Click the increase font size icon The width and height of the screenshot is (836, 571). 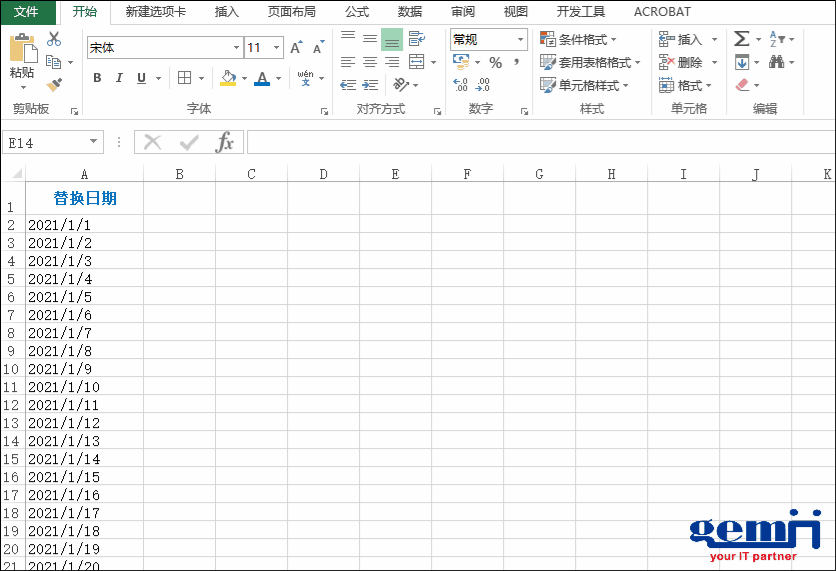click(x=296, y=48)
